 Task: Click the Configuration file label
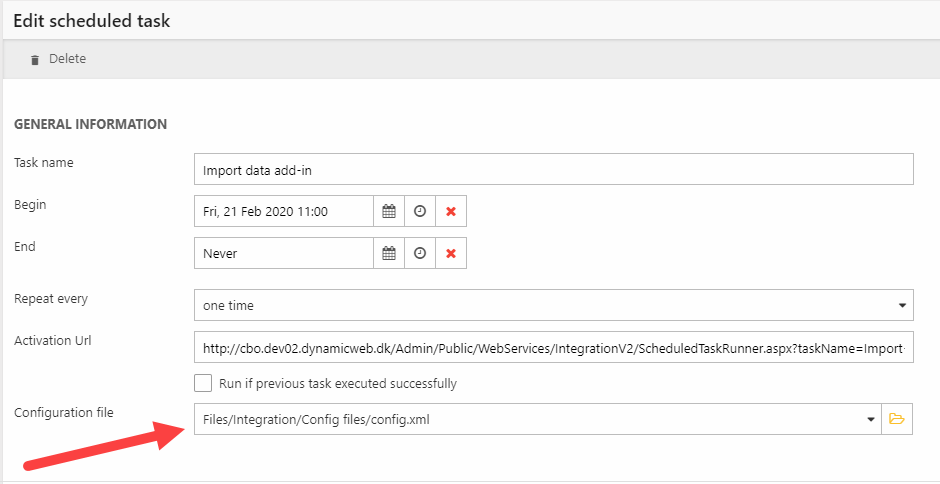pyautogui.click(x=64, y=413)
